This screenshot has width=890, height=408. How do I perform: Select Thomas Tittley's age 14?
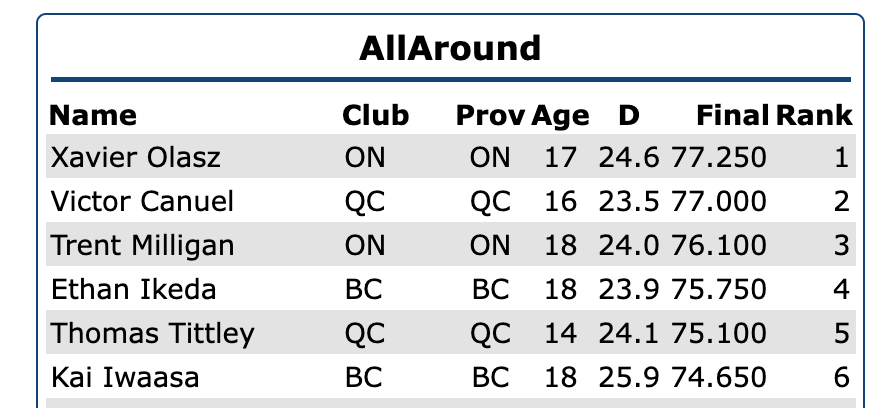pos(561,333)
